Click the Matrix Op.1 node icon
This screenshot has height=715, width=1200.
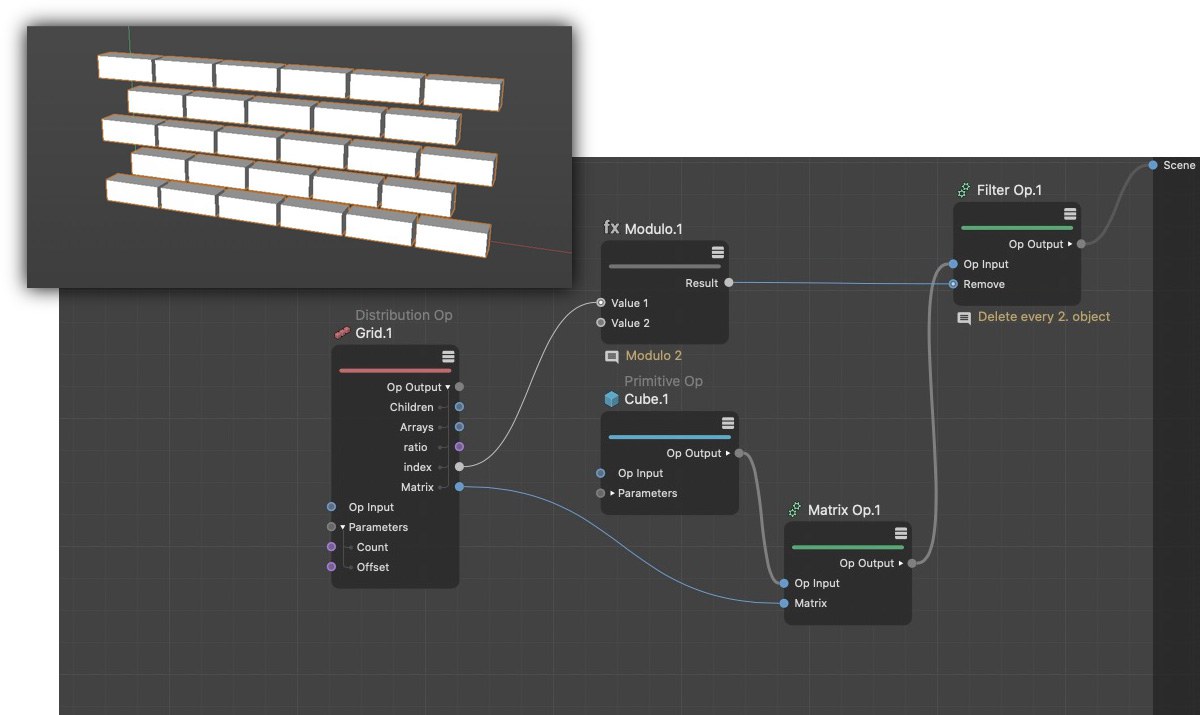click(x=795, y=510)
